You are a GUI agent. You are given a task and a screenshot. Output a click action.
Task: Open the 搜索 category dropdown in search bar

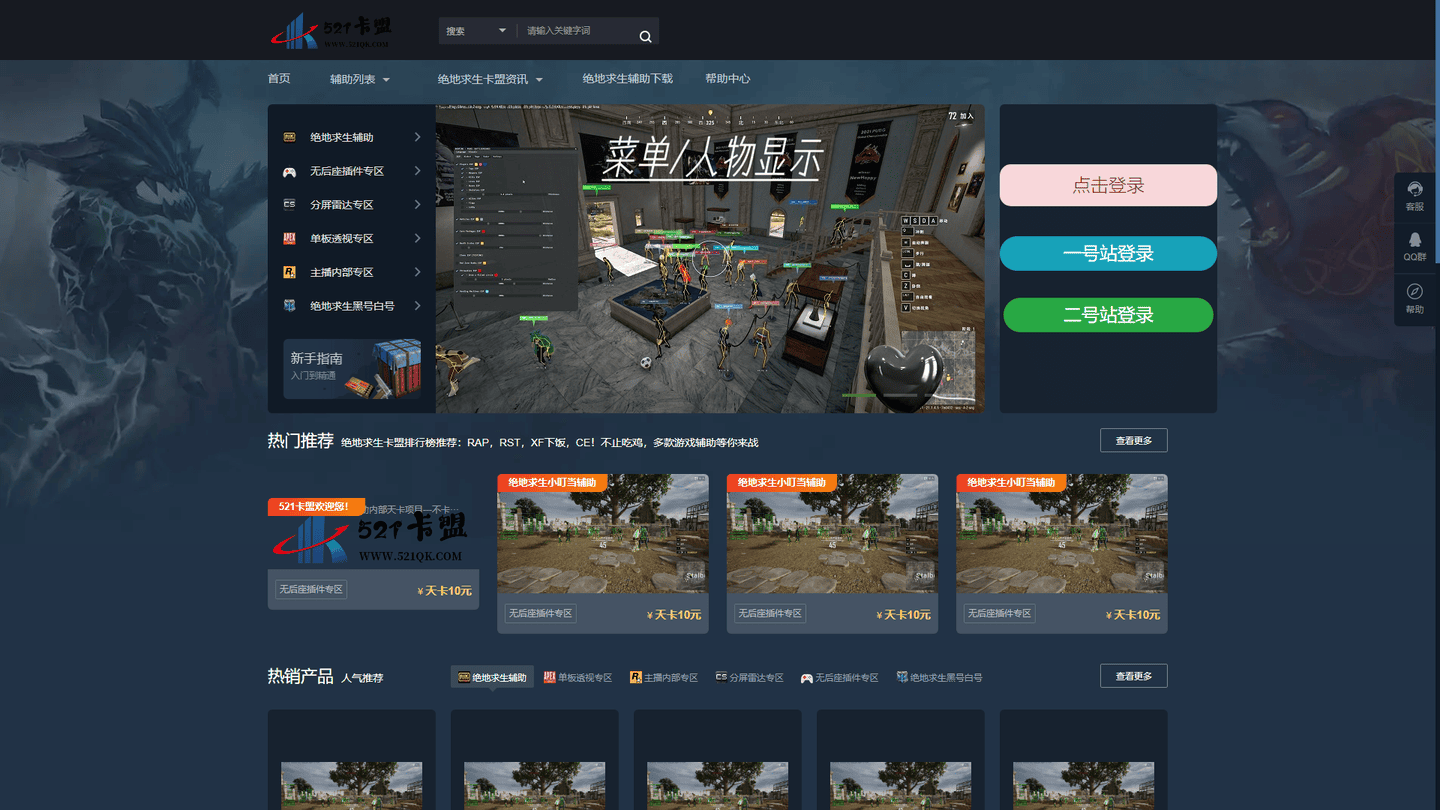point(476,31)
